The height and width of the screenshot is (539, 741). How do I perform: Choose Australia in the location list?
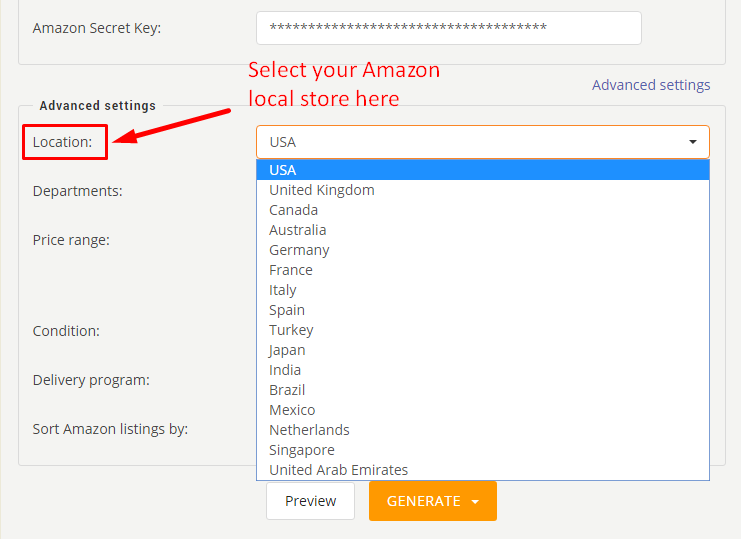pos(483,230)
